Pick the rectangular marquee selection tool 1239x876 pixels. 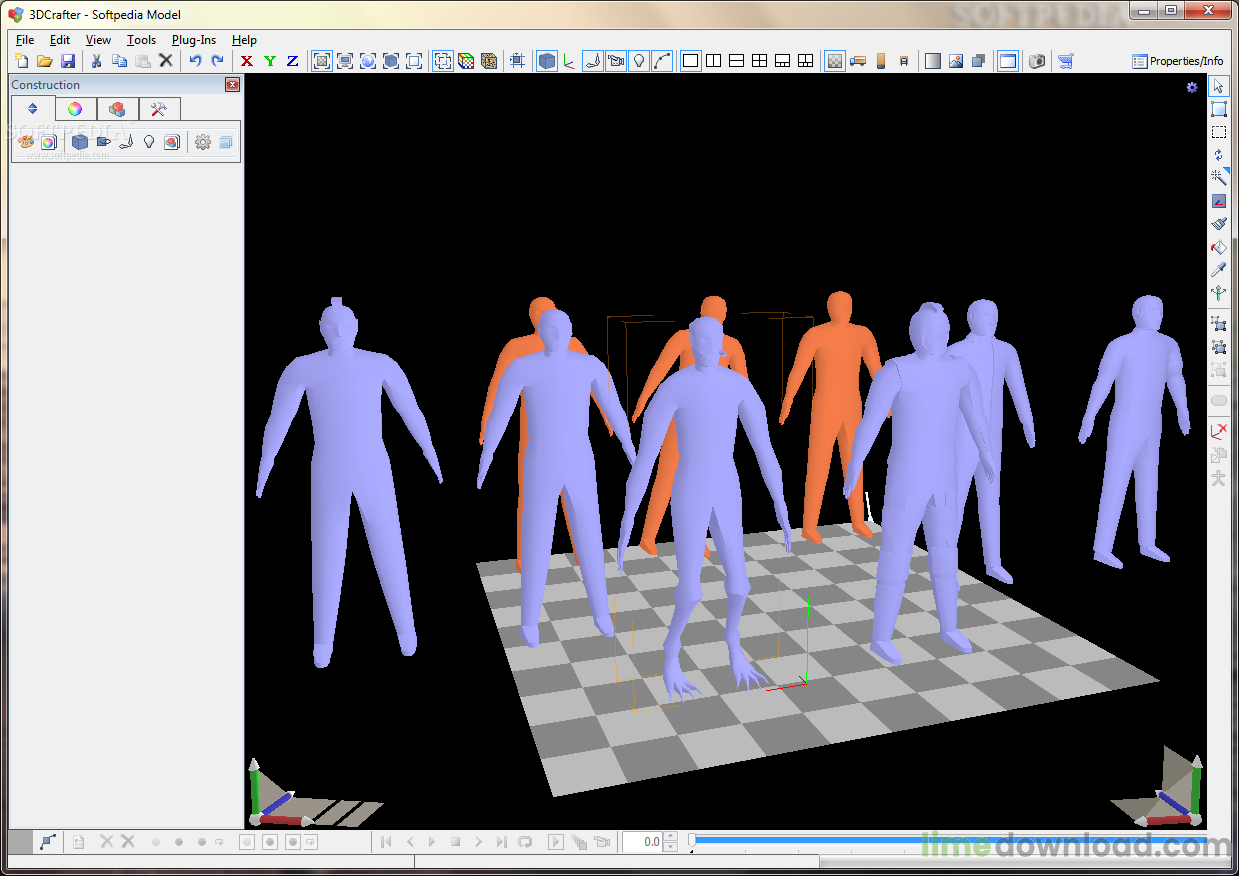1218,132
